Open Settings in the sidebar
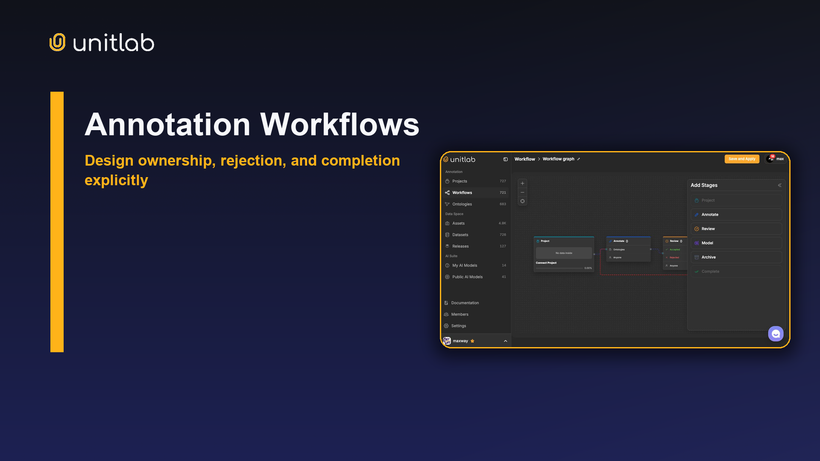This screenshot has width=820, height=461. pyautogui.click(x=455, y=326)
